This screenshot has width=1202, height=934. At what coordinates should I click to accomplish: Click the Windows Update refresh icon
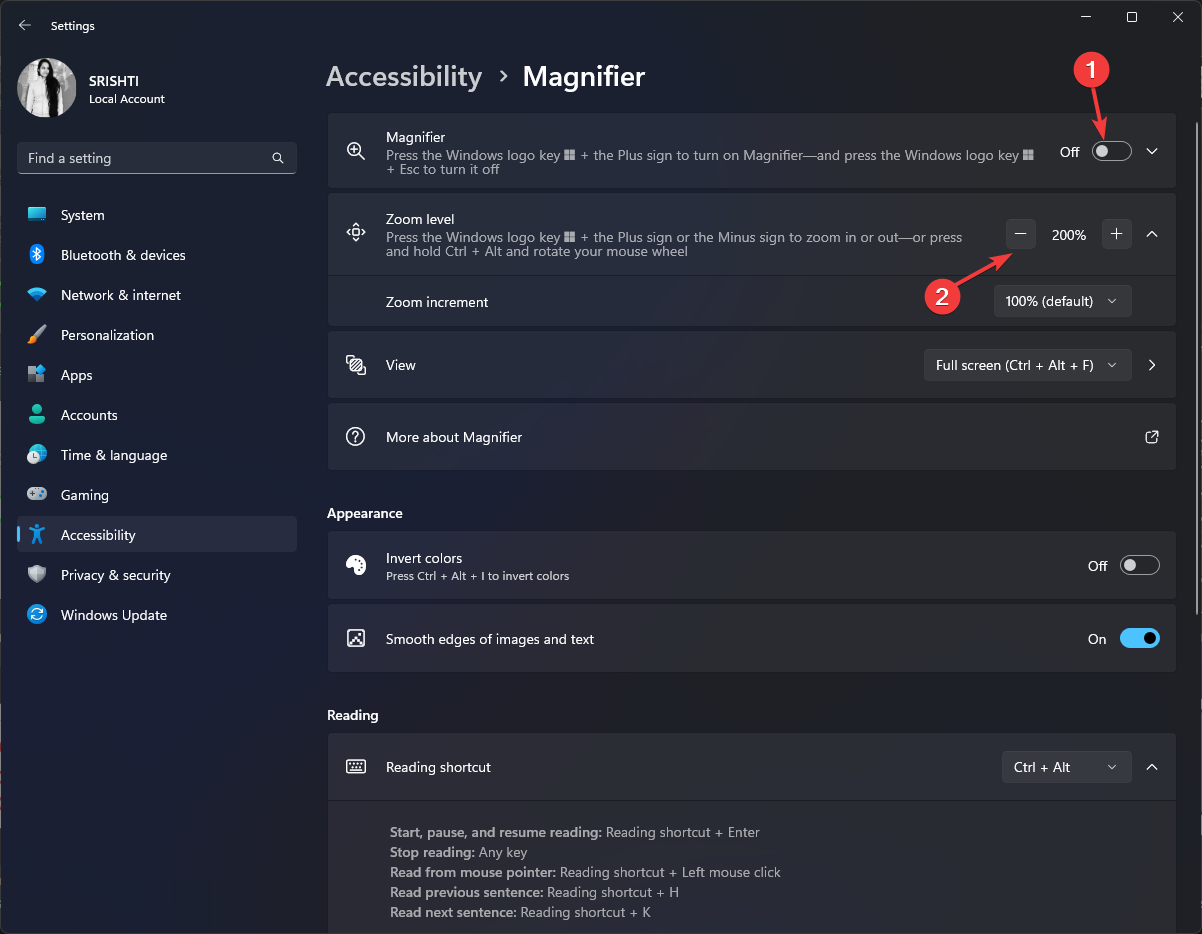click(37, 615)
